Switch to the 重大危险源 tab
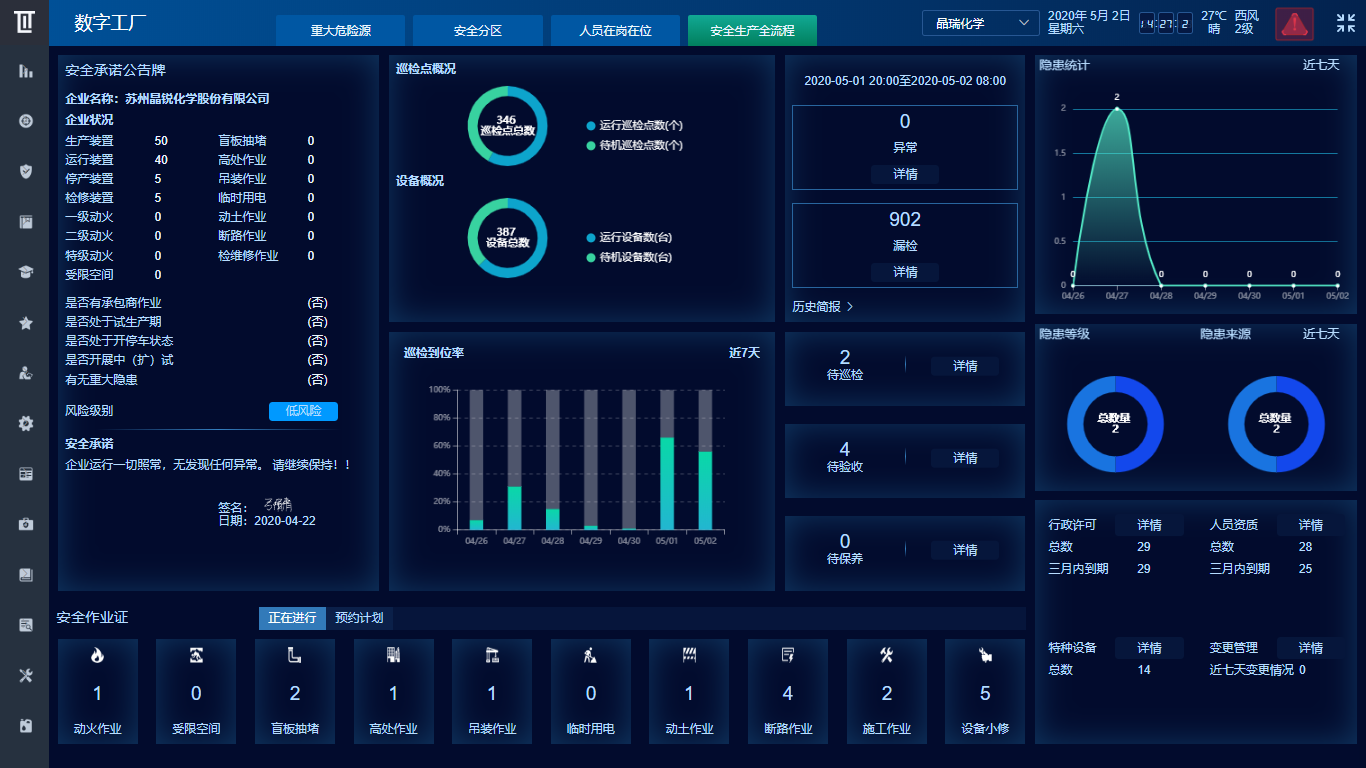Viewport: 1366px width, 768px height. click(340, 31)
